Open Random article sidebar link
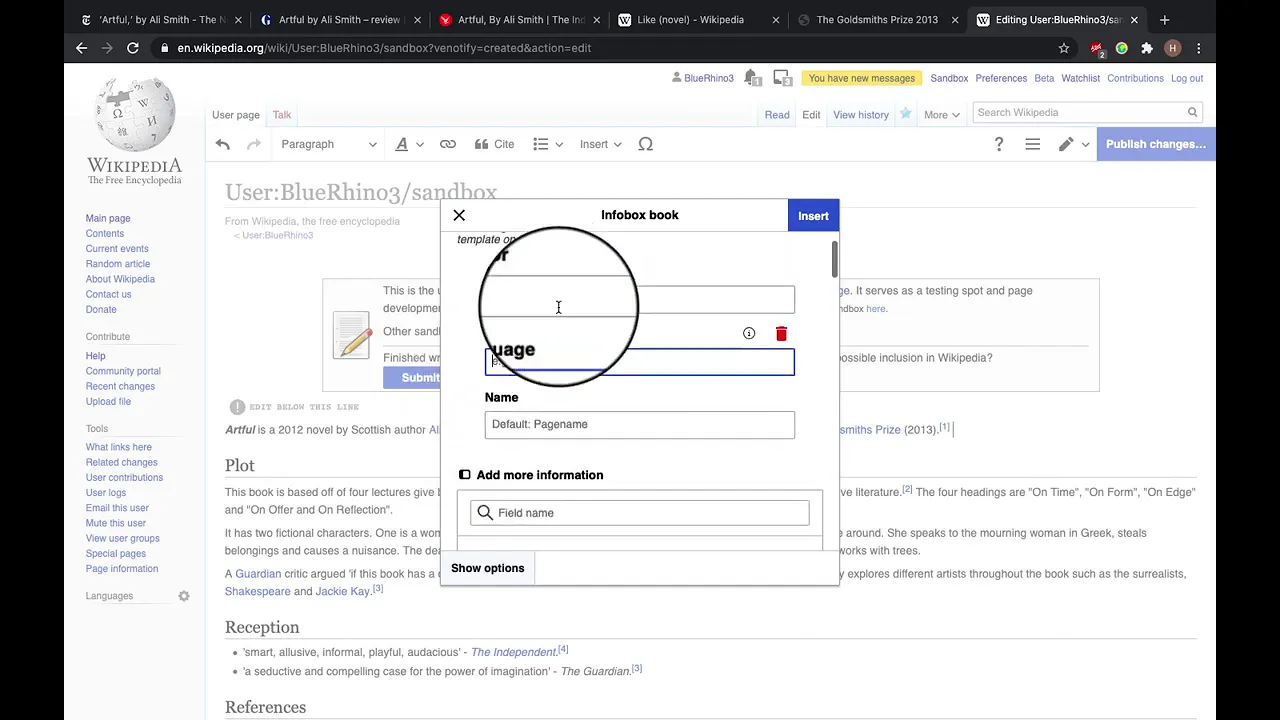1280x720 pixels. pyautogui.click(x=118, y=264)
